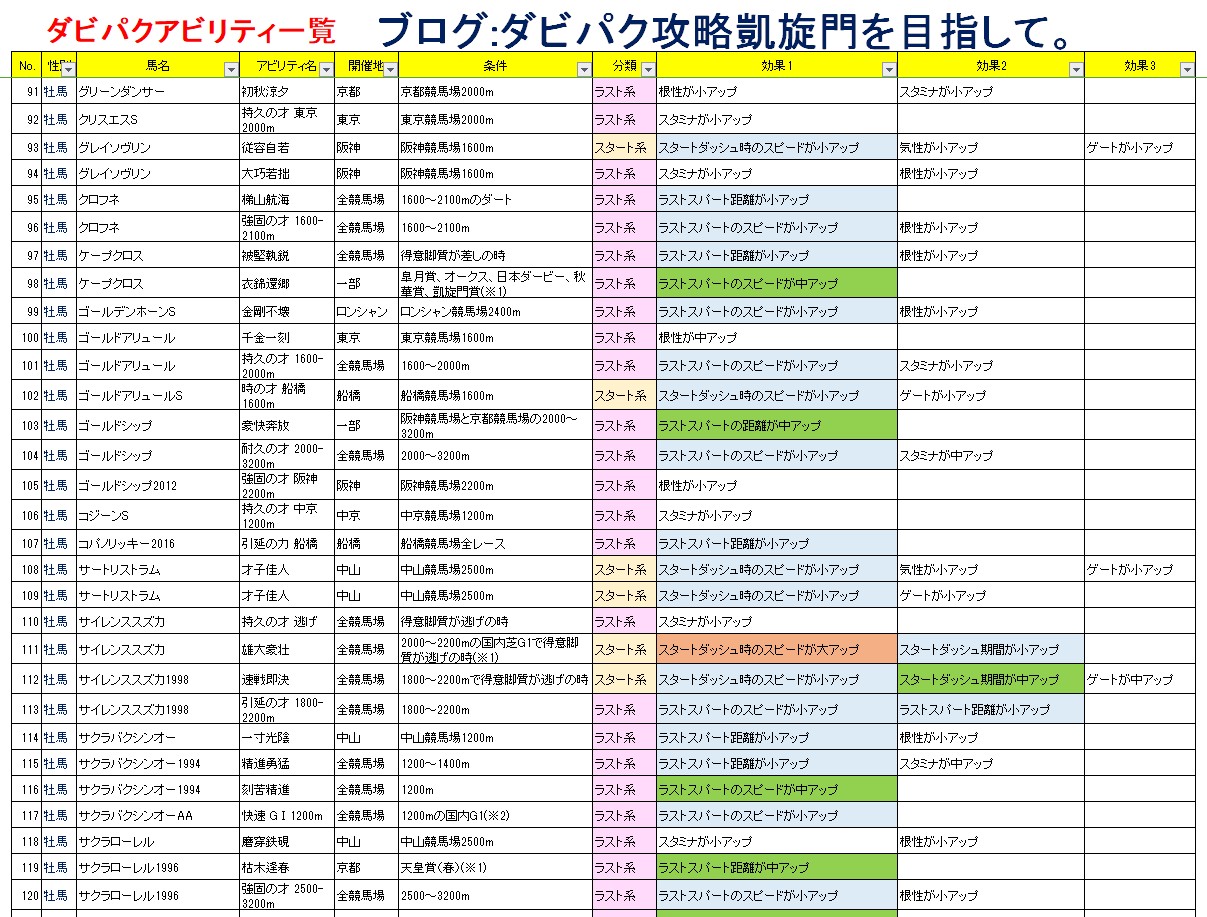Select the 1200mの国内G1(※2) condition cell
The height and width of the screenshot is (917, 1207).
[495, 815]
